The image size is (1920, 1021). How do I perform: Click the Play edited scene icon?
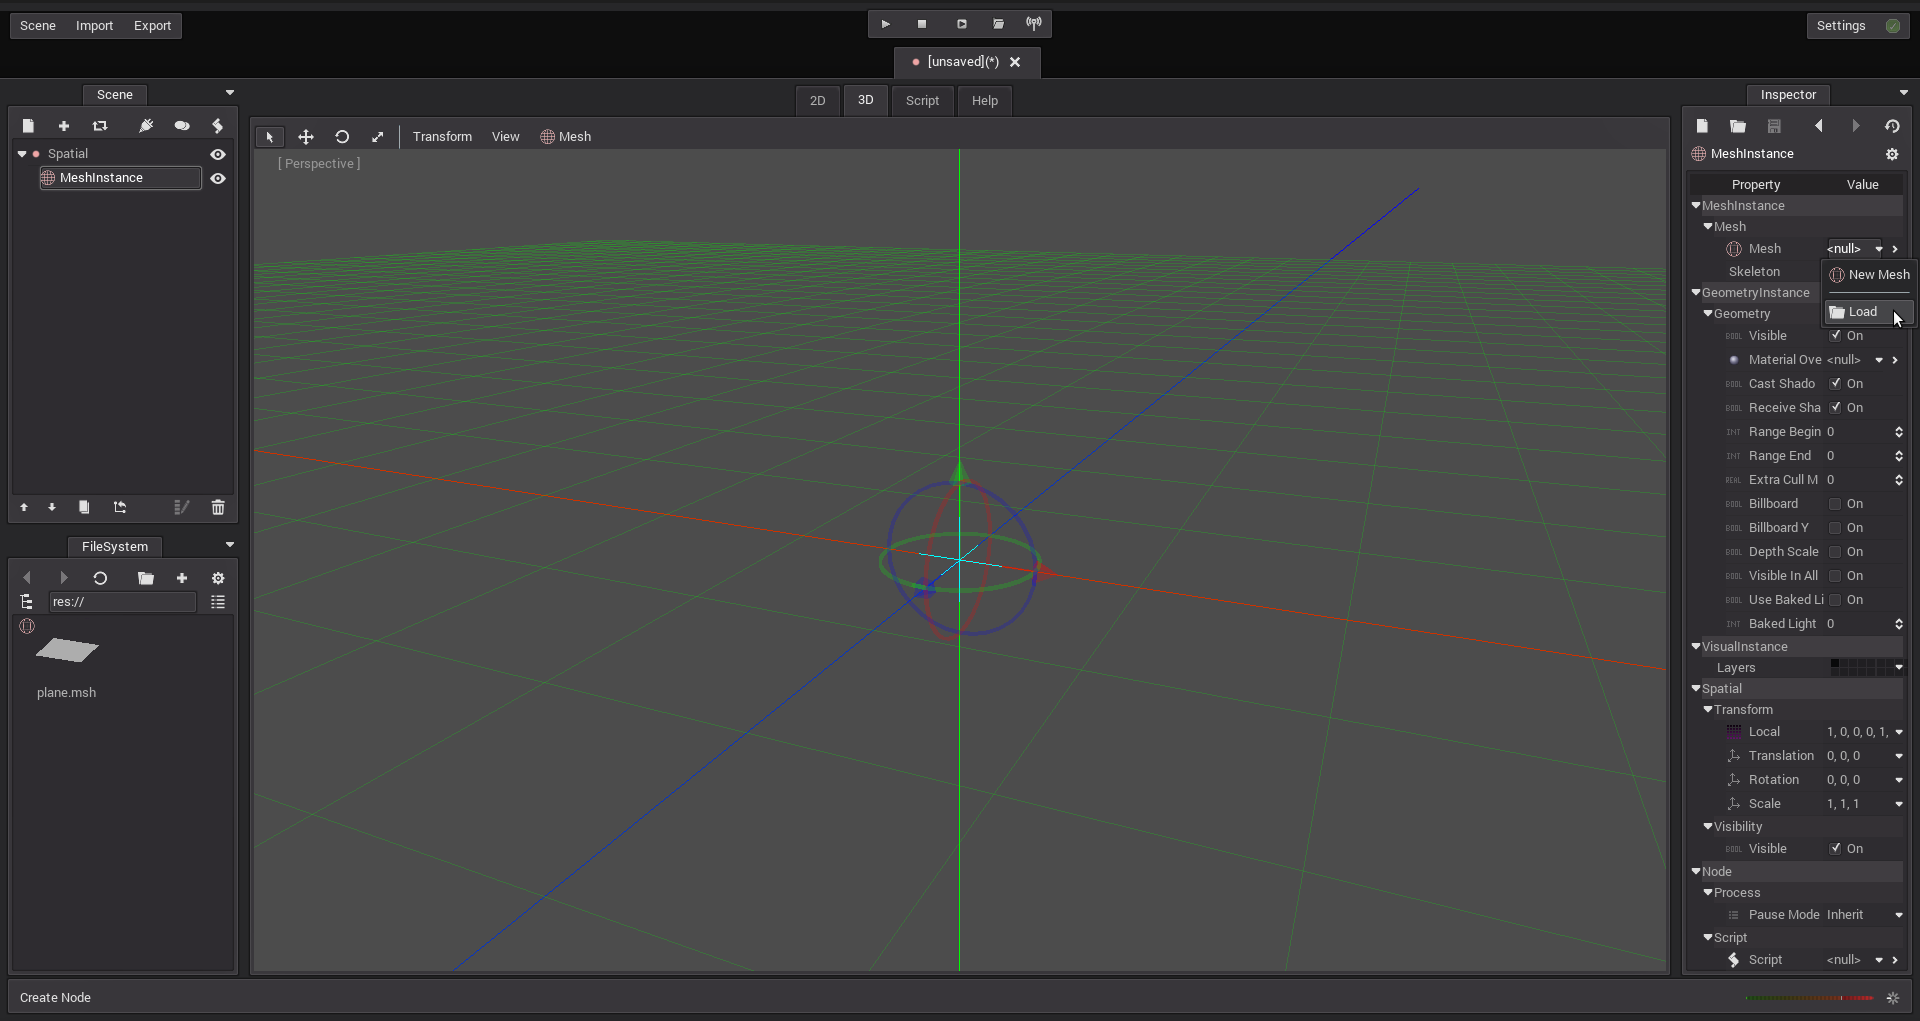pos(961,24)
